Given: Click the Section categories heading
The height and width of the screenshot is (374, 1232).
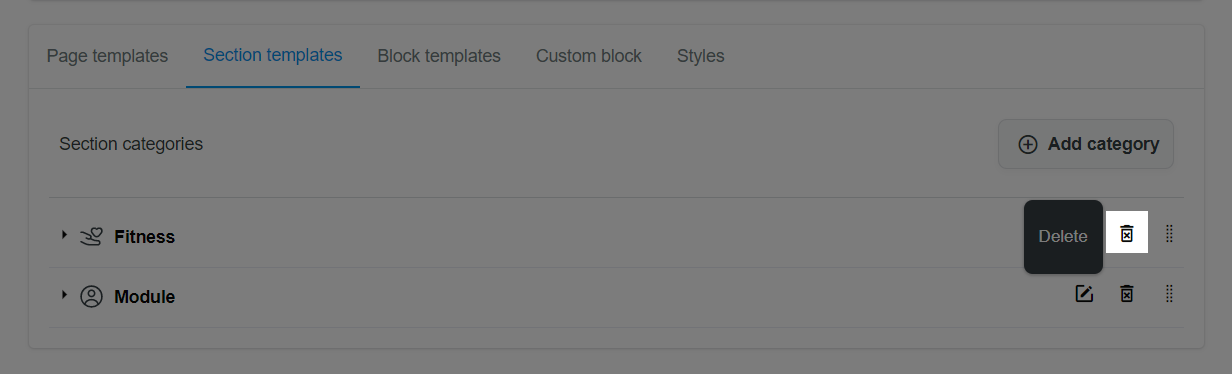Looking at the screenshot, I should click(x=131, y=144).
